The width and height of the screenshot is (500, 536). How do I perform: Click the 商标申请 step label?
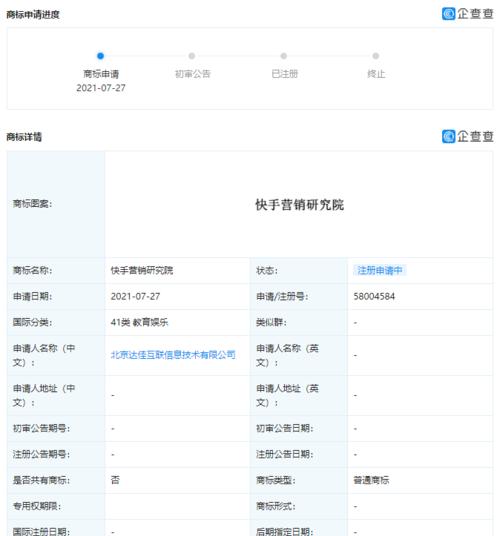(x=101, y=74)
